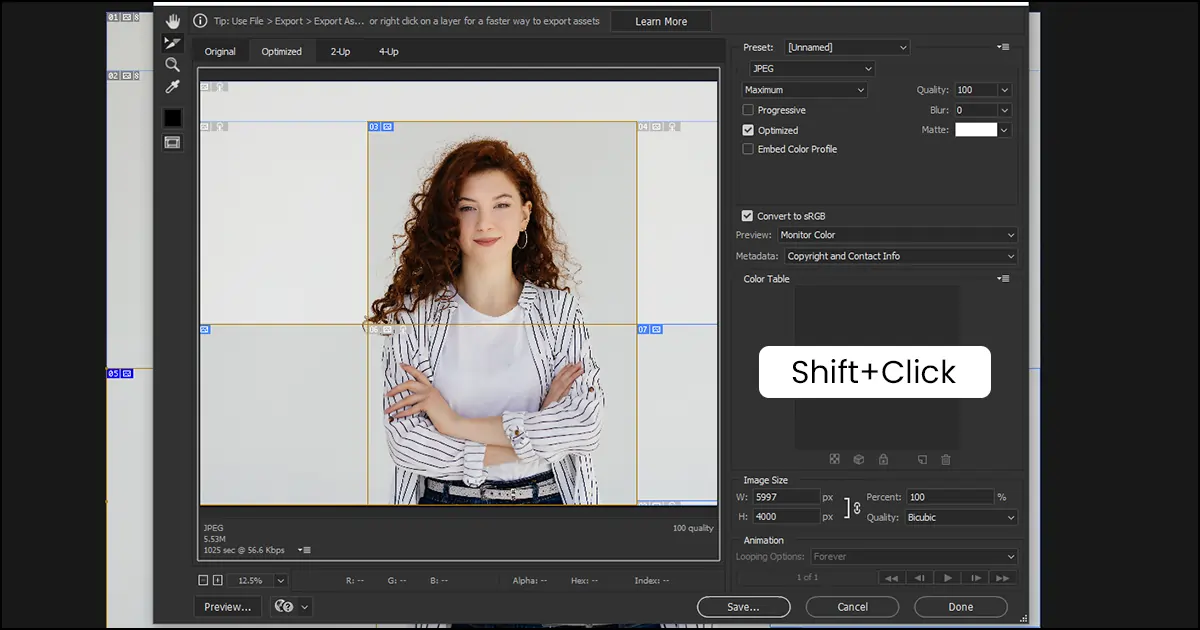Click the Save button
The width and height of the screenshot is (1200, 630).
pos(743,606)
